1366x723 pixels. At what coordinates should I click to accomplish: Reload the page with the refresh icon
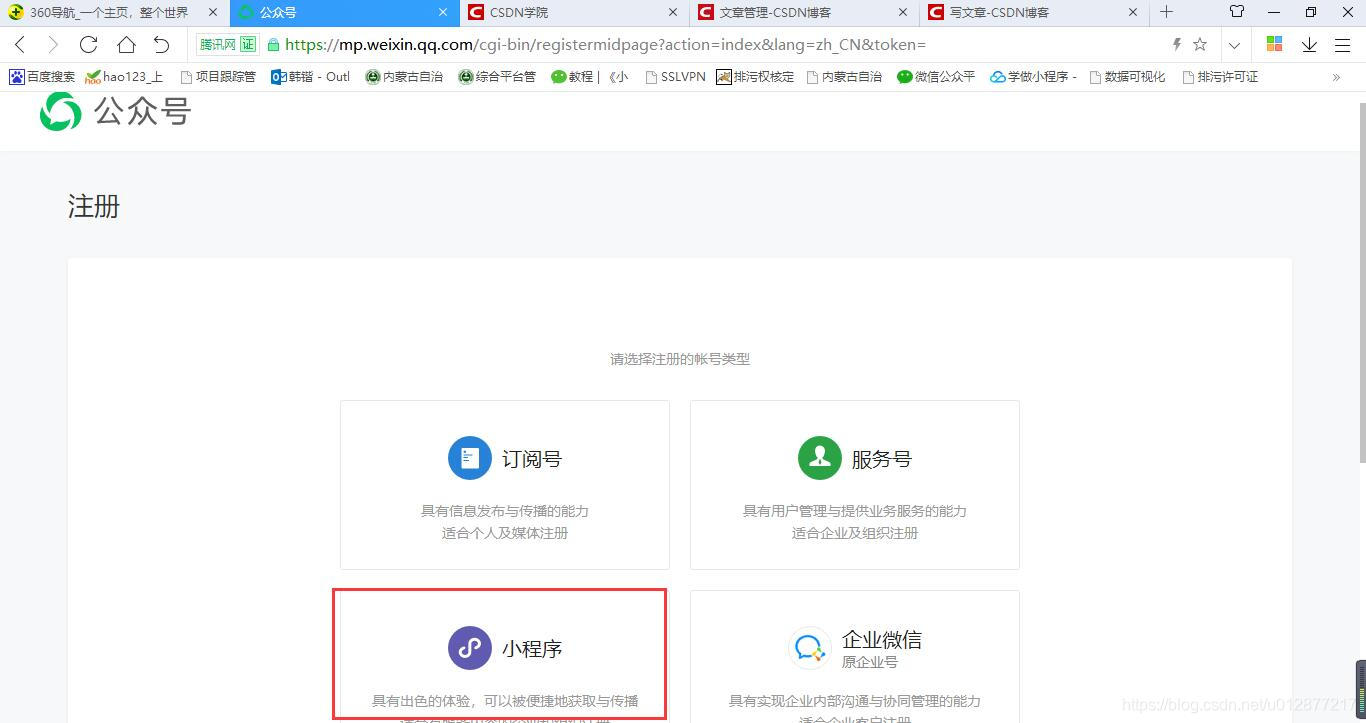88,45
